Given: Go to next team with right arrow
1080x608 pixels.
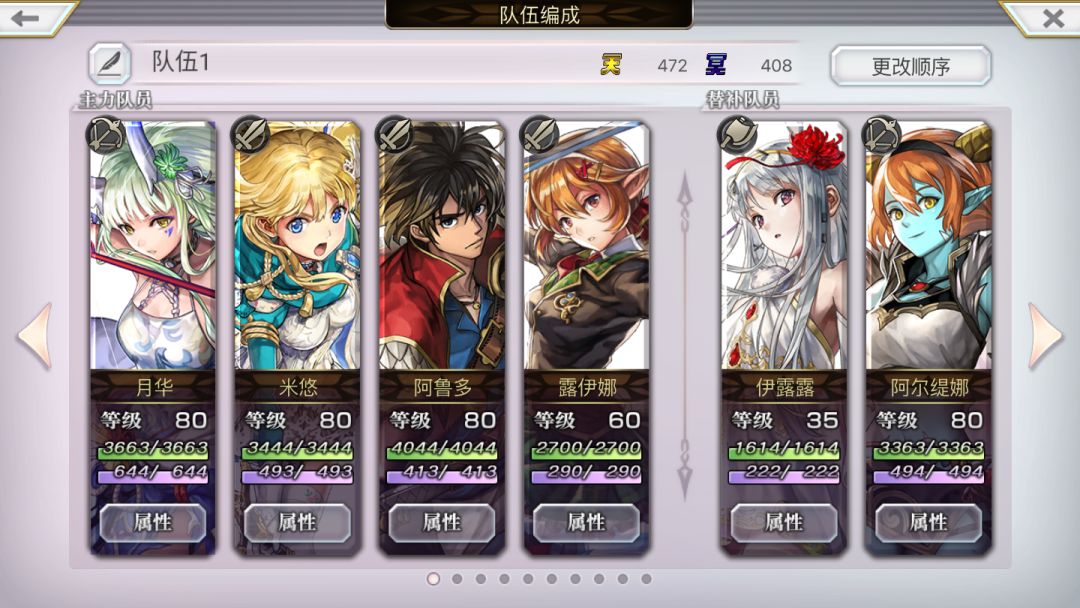Looking at the screenshot, I should (1045, 335).
